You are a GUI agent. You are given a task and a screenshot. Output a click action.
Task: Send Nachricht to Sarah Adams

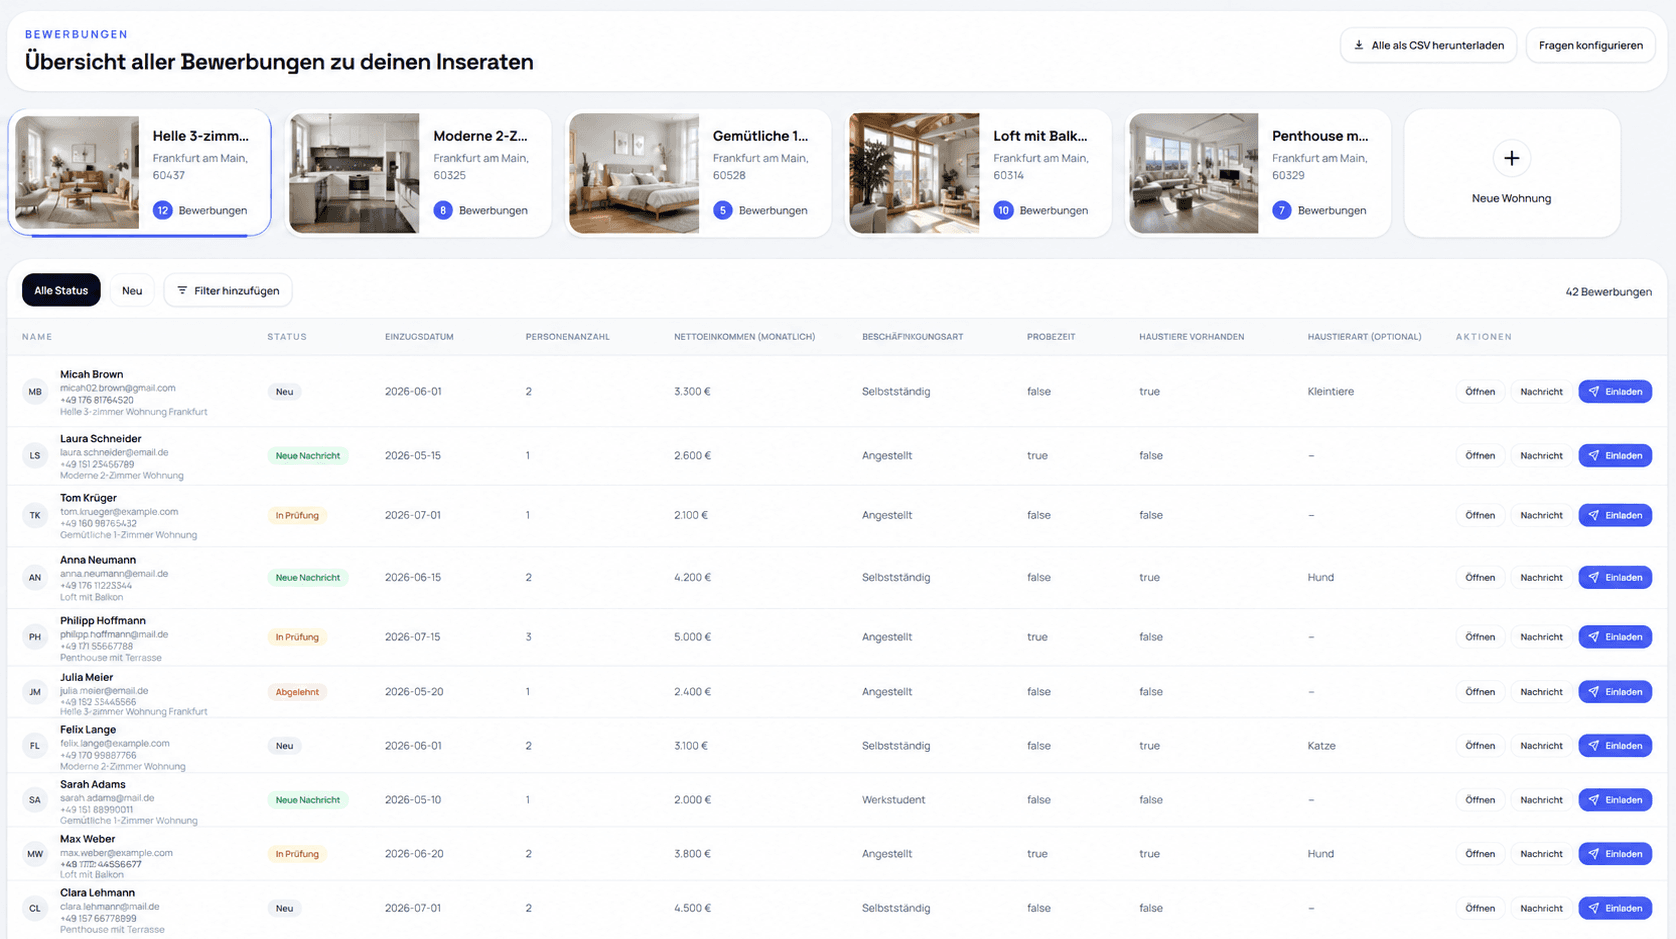click(1541, 800)
